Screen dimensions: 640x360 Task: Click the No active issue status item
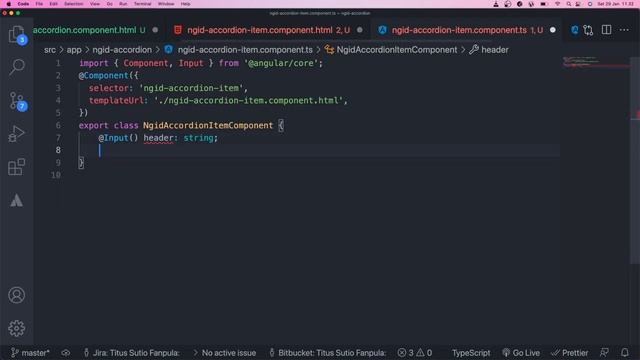click(x=224, y=353)
